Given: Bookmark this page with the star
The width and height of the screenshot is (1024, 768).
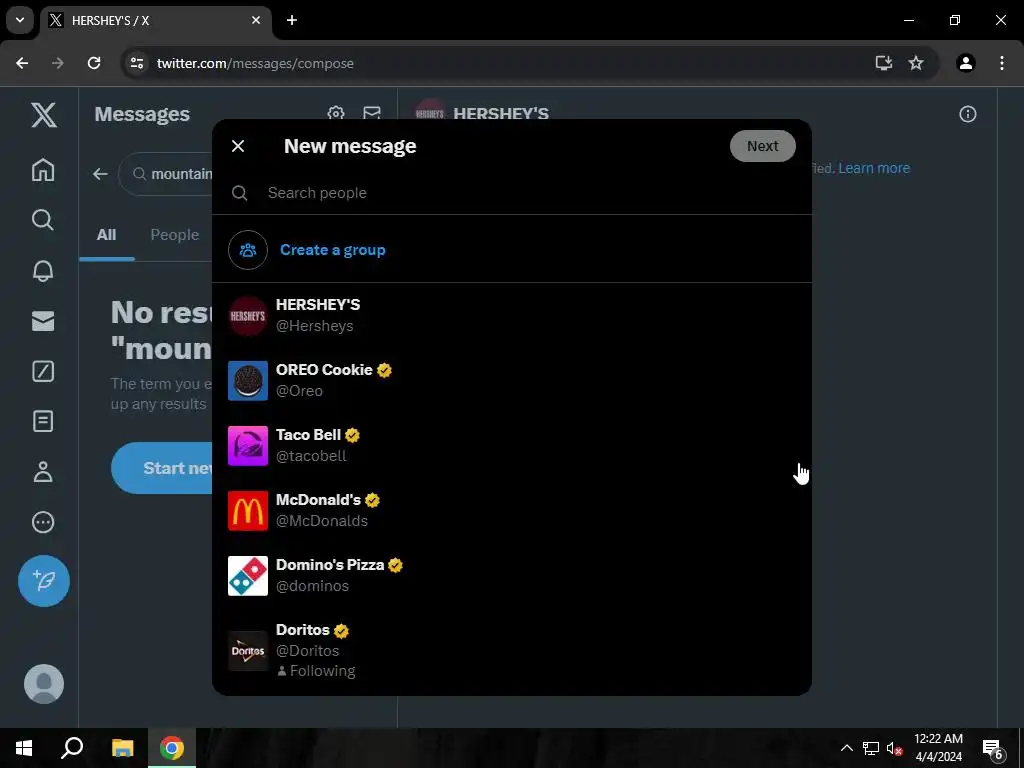Looking at the screenshot, I should click(x=916, y=63).
